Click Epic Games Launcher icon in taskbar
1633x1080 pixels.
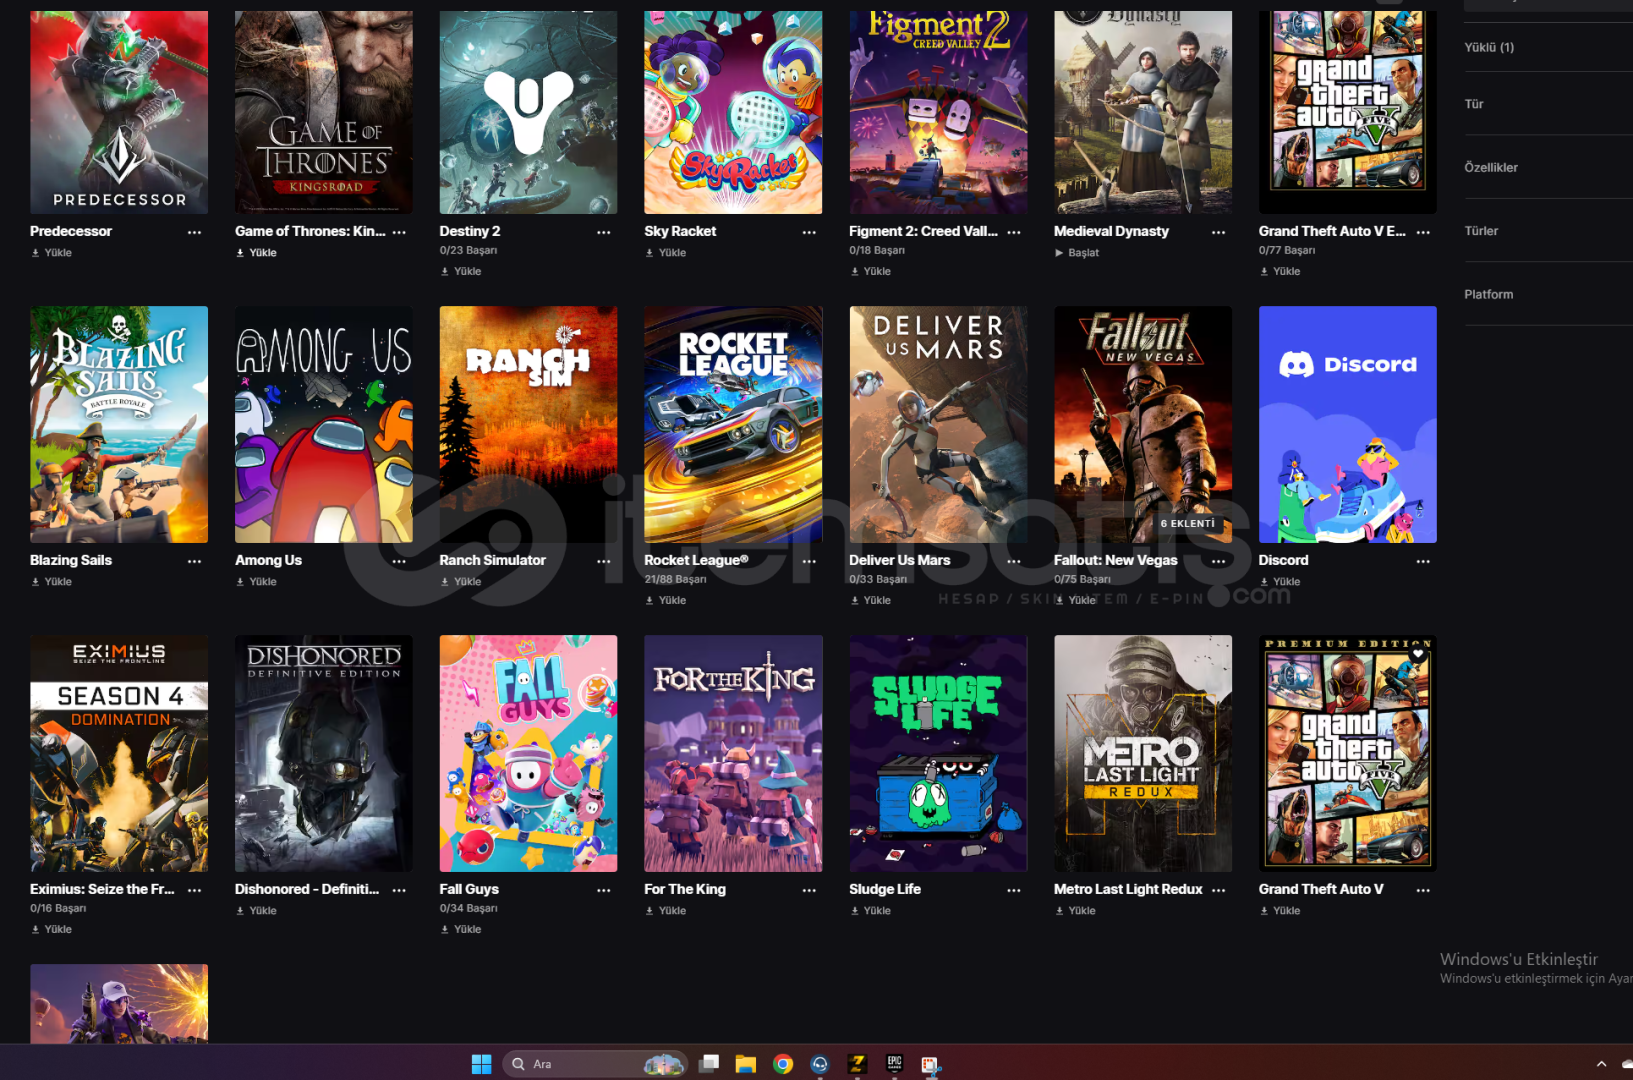click(894, 1064)
